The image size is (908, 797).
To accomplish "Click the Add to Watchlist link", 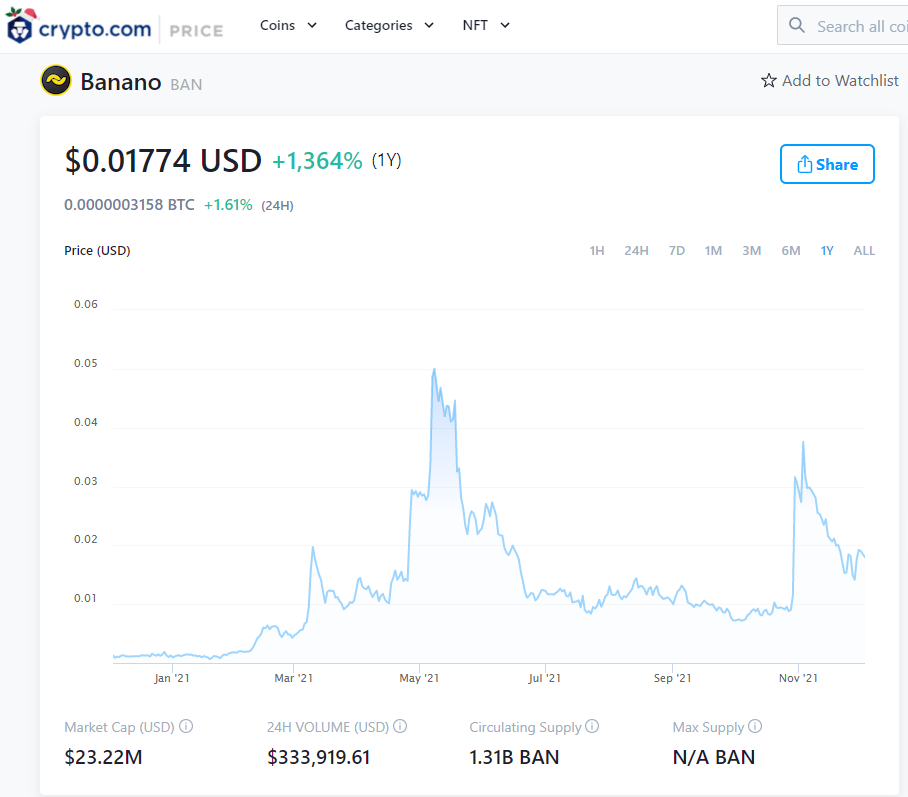I will click(830, 81).
